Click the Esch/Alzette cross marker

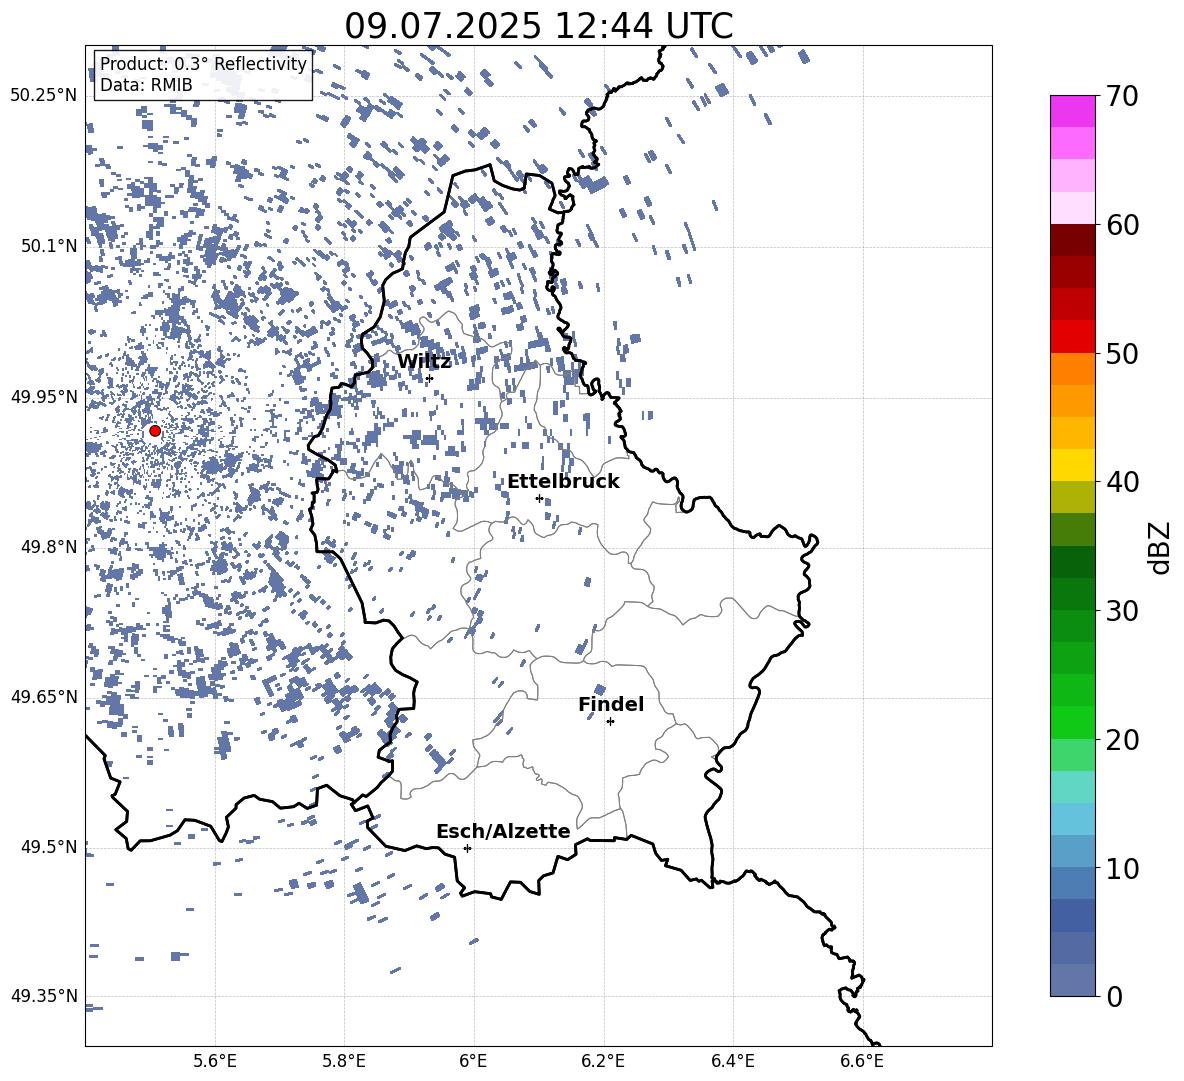pyautogui.click(x=467, y=848)
